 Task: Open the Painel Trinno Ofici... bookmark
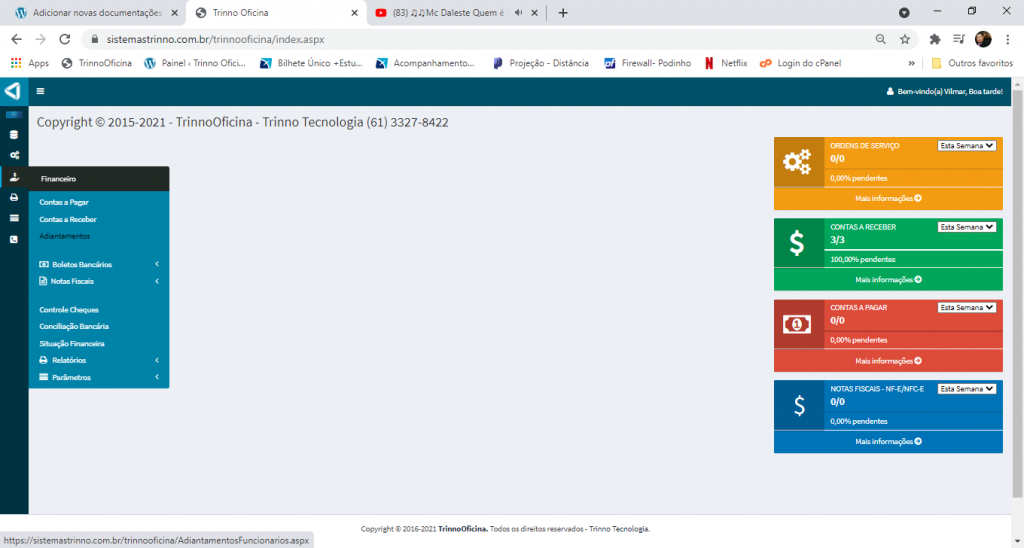click(x=195, y=63)
